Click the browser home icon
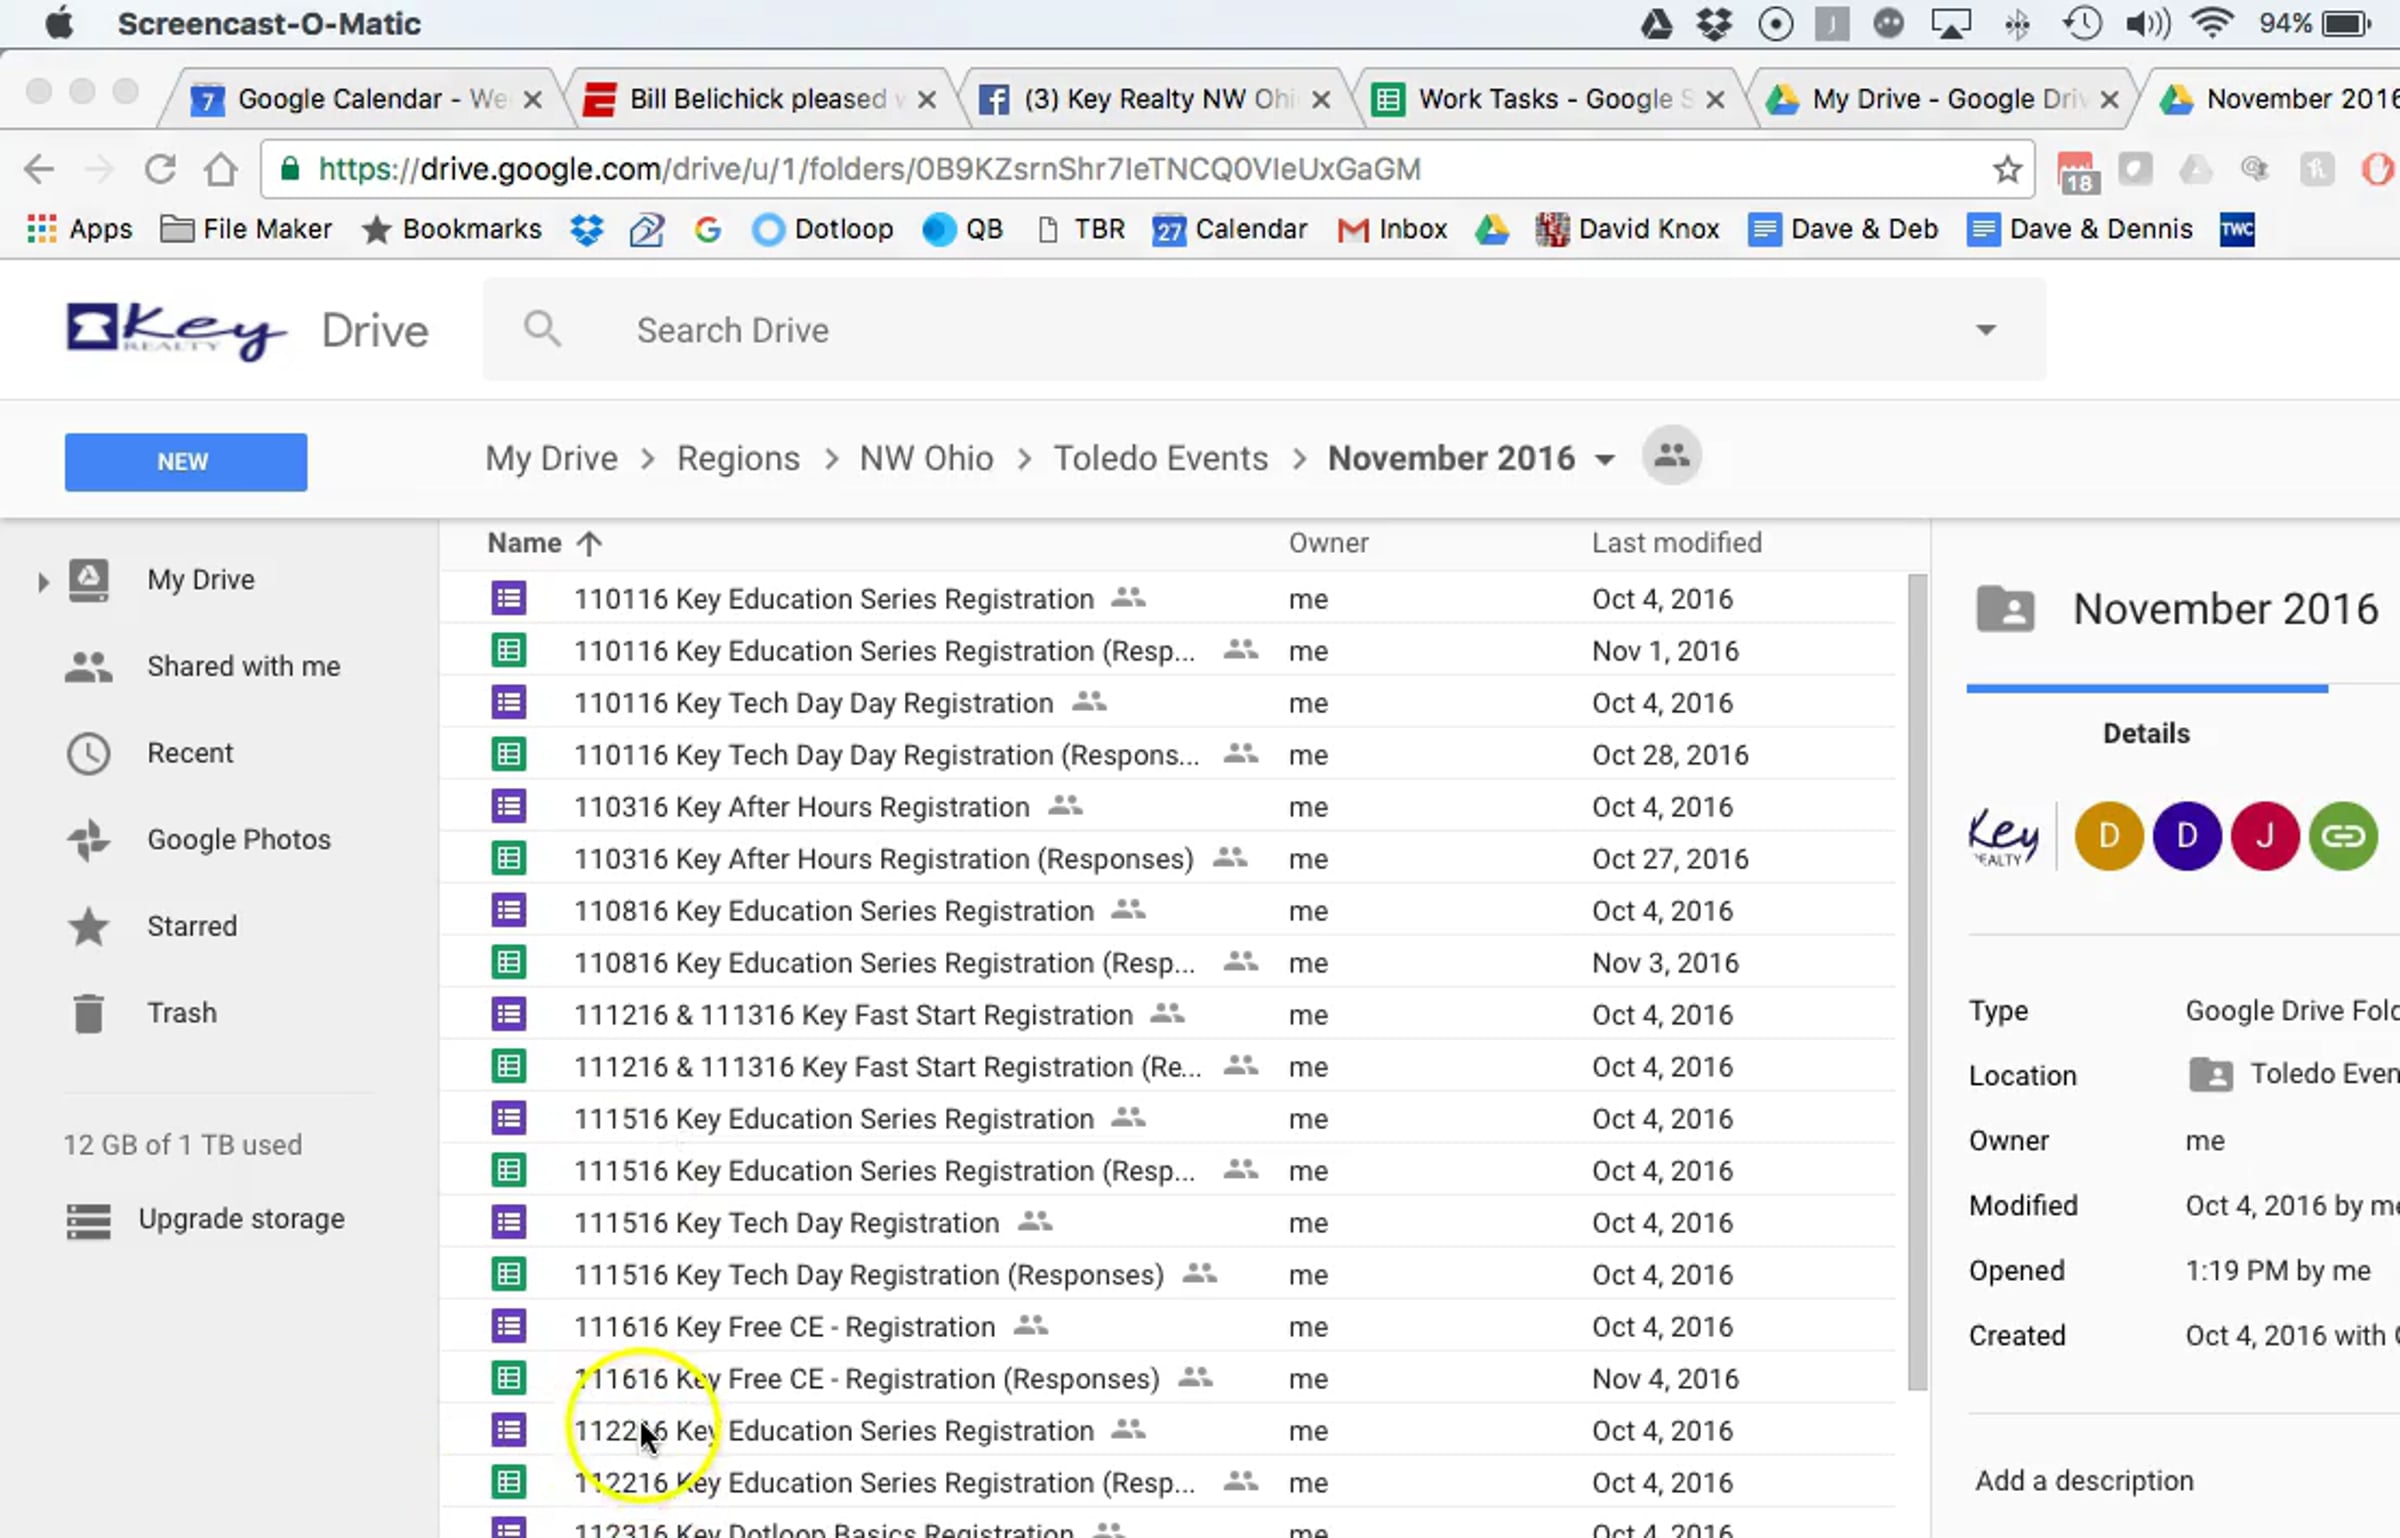The width and height of the screenshot is (2400, 1538). click(221, 169)
